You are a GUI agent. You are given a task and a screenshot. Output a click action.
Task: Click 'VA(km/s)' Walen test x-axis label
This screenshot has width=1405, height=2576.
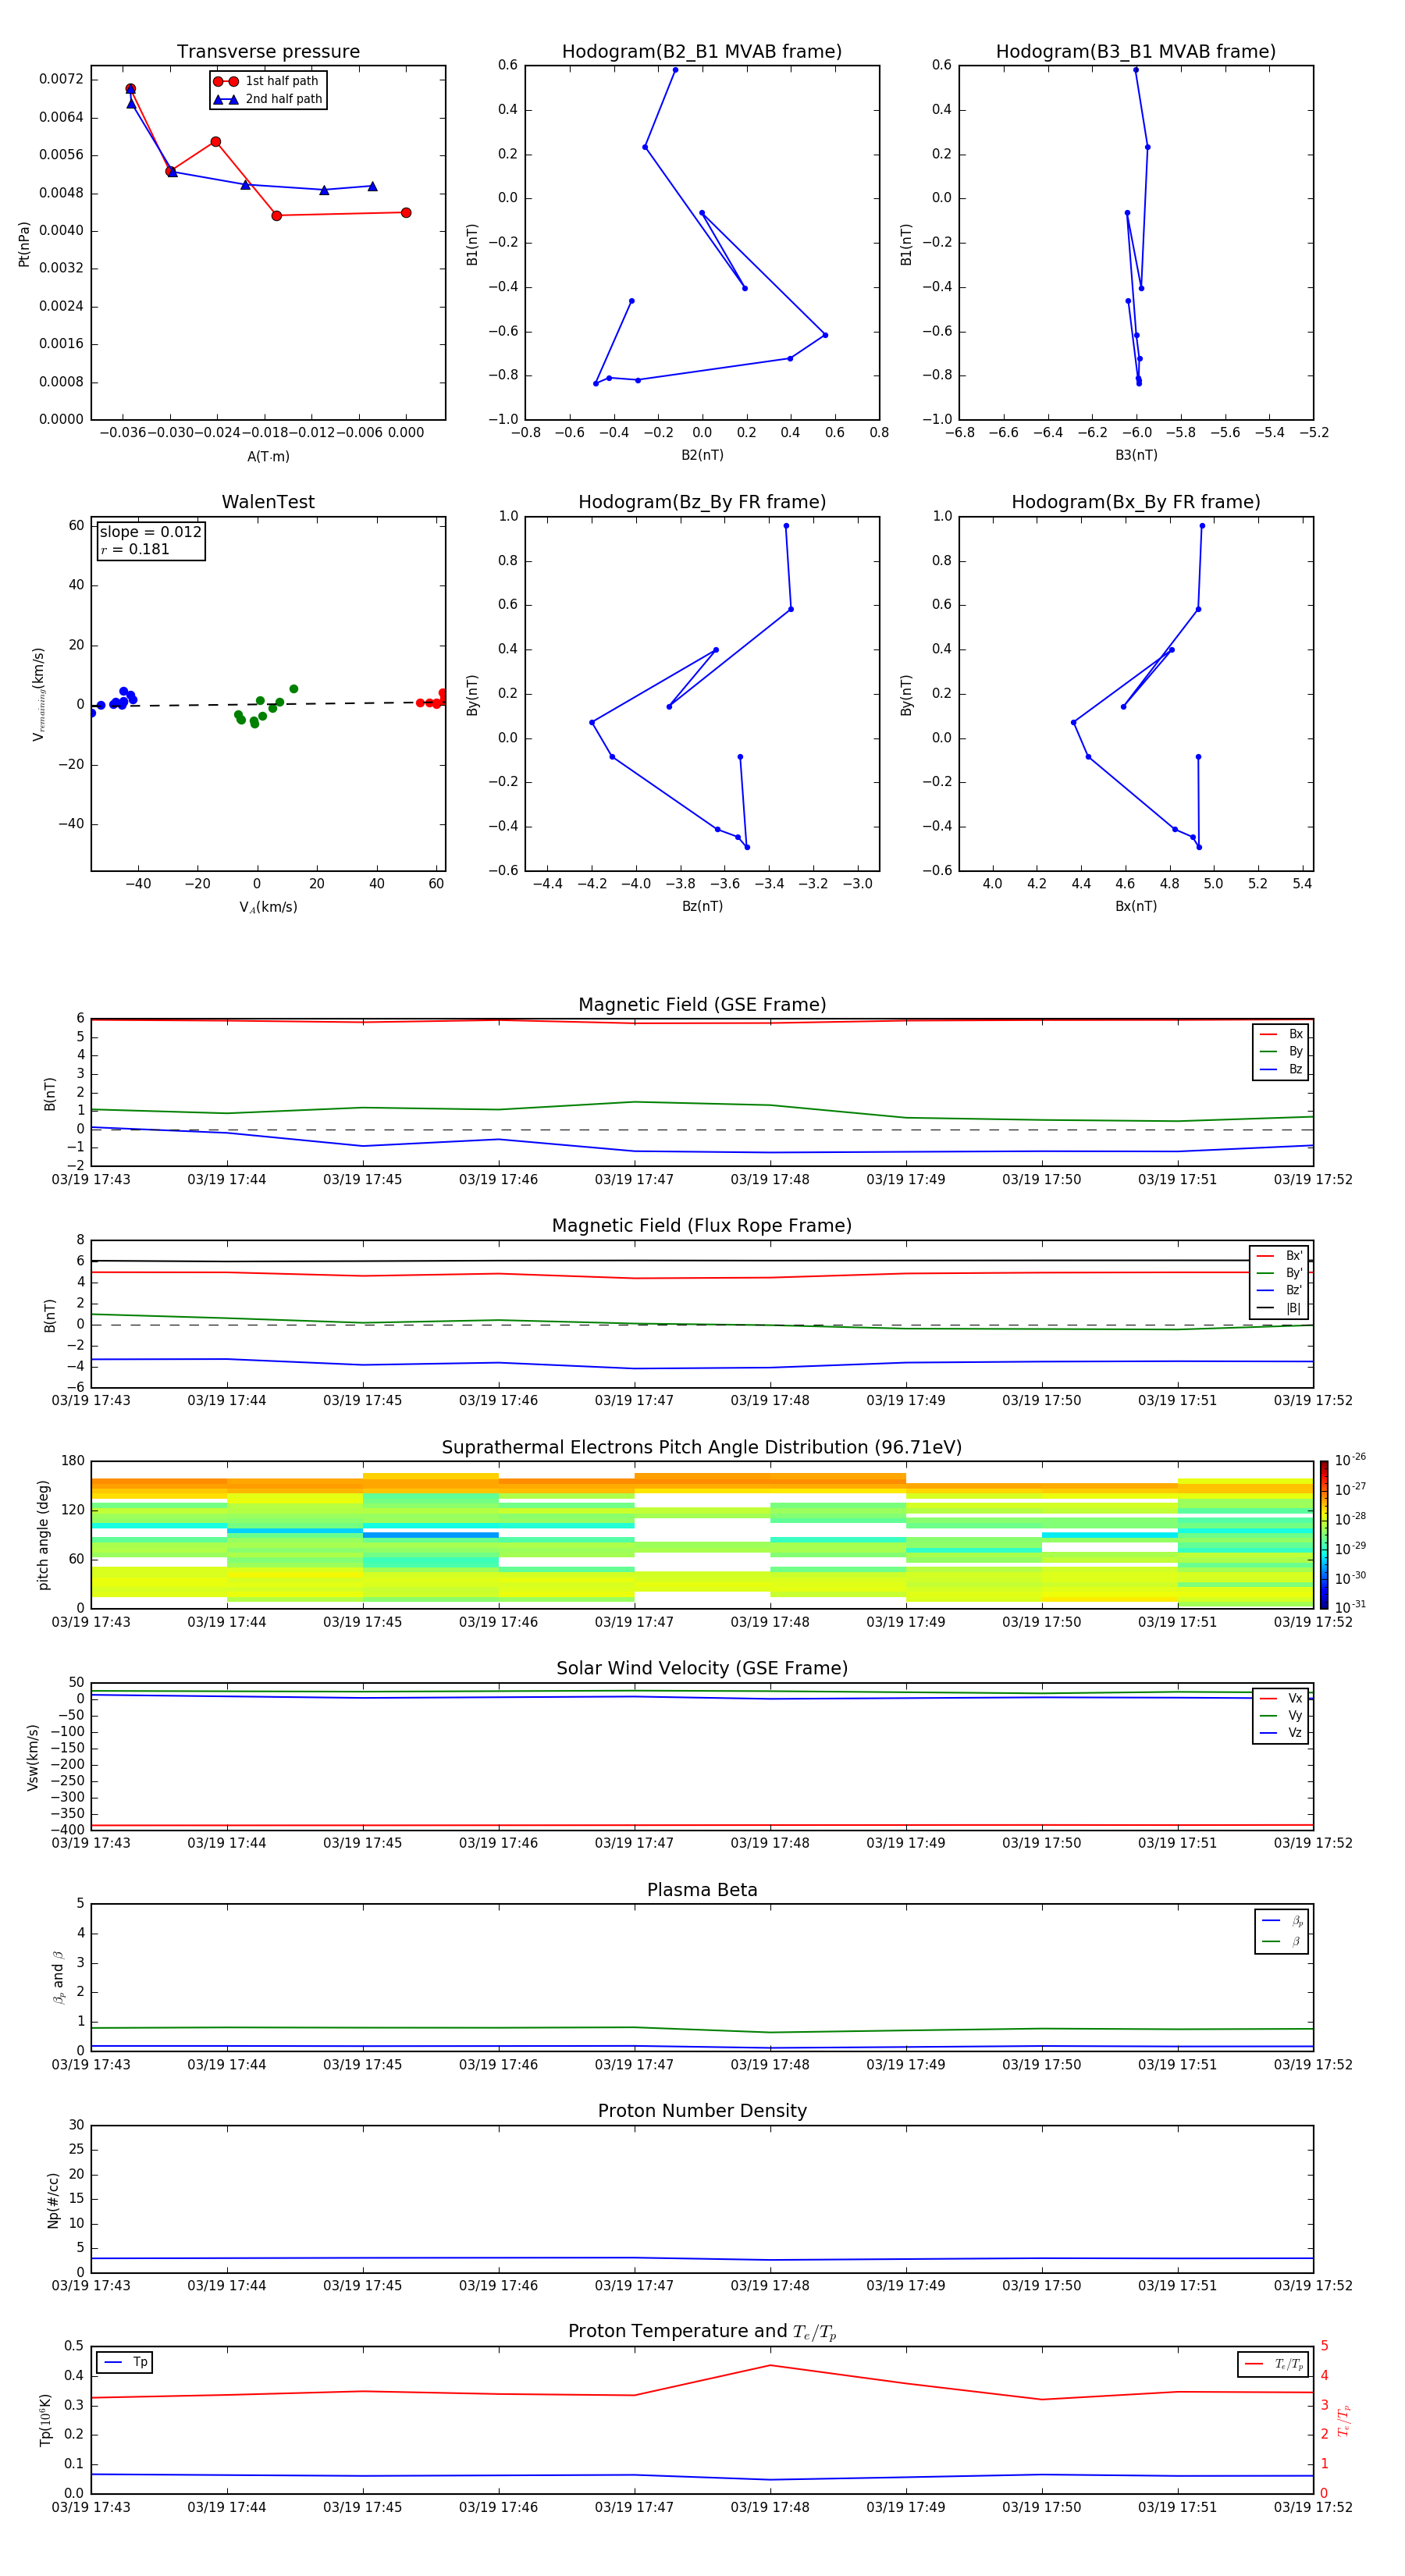[268, 907]
